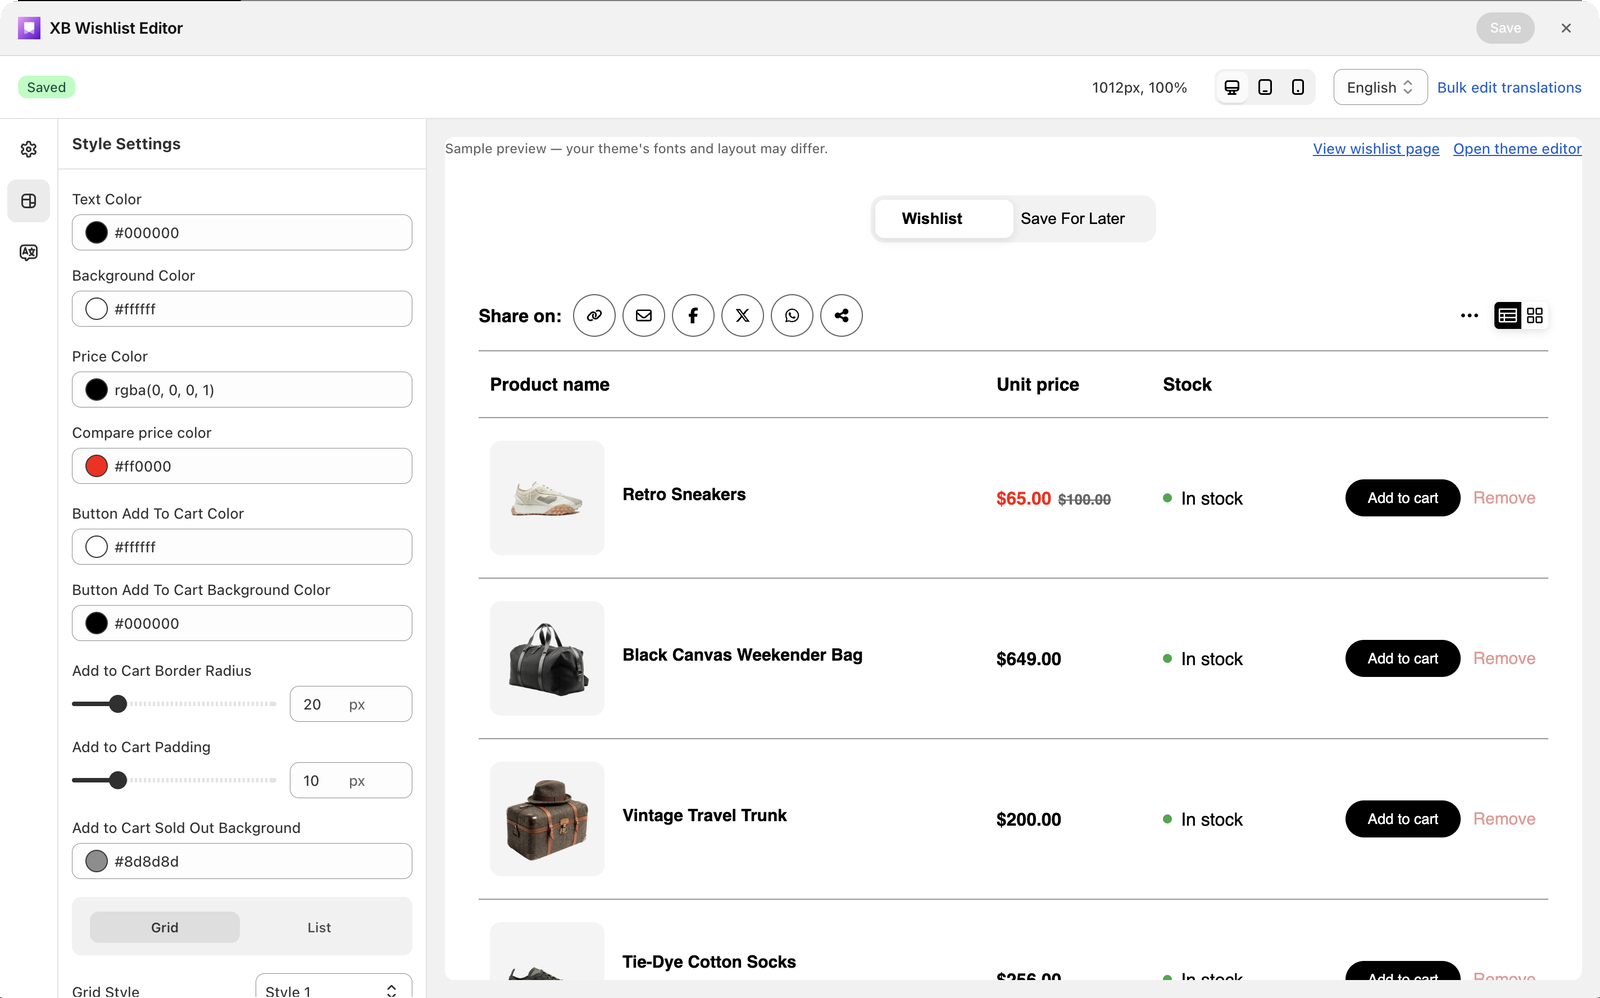Switch wishlist preview to list view
This screenshot has height=998, width=1600.
point(1508,316)
